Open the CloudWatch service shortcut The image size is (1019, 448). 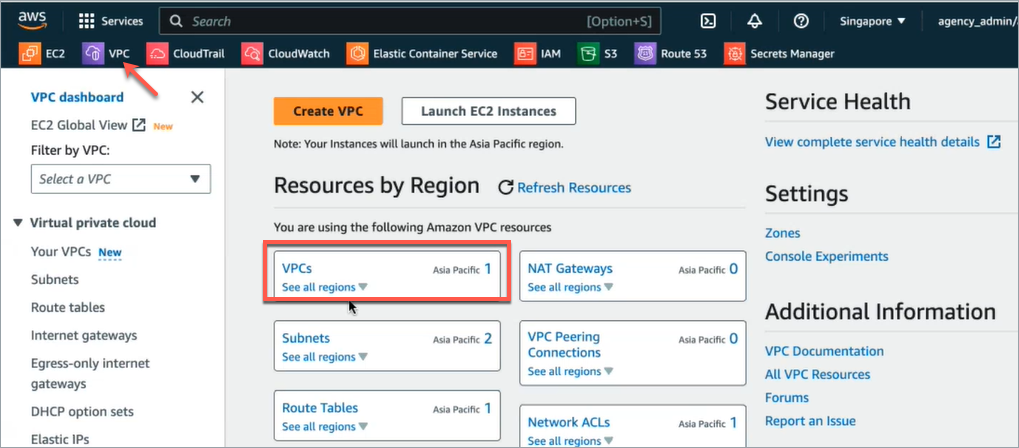click(288, 54)
